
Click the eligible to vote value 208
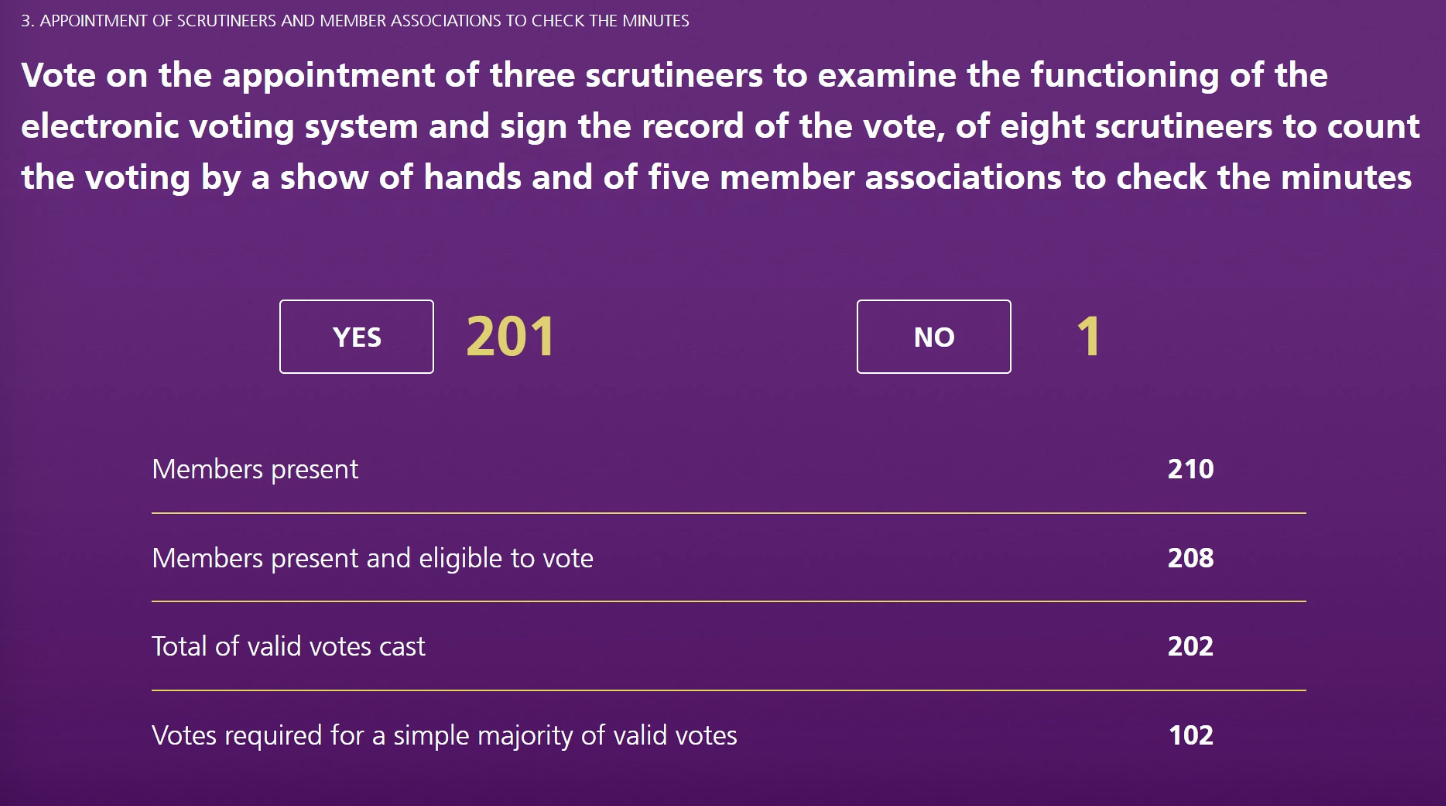point(1190,557)
